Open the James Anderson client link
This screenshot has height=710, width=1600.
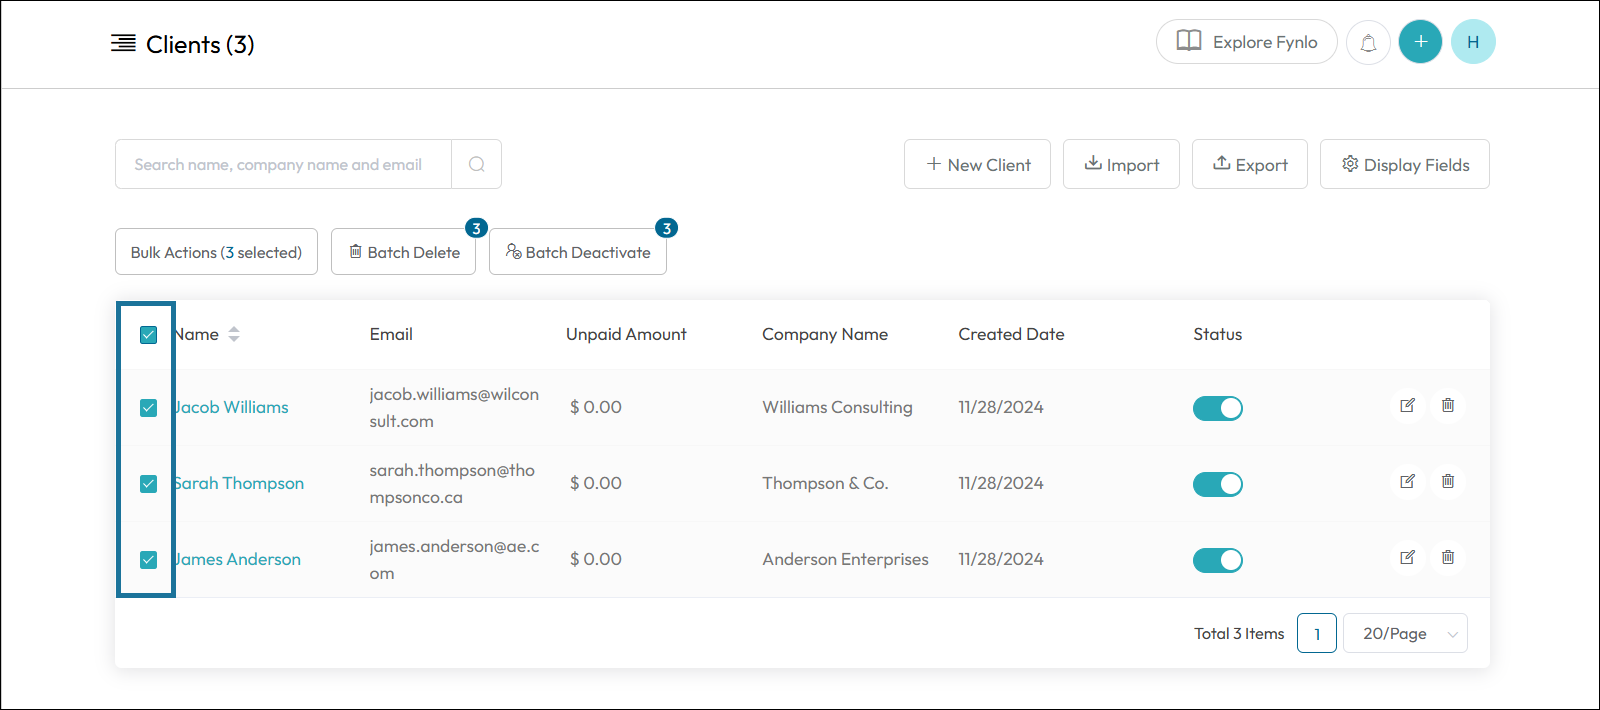pos(237,559)
